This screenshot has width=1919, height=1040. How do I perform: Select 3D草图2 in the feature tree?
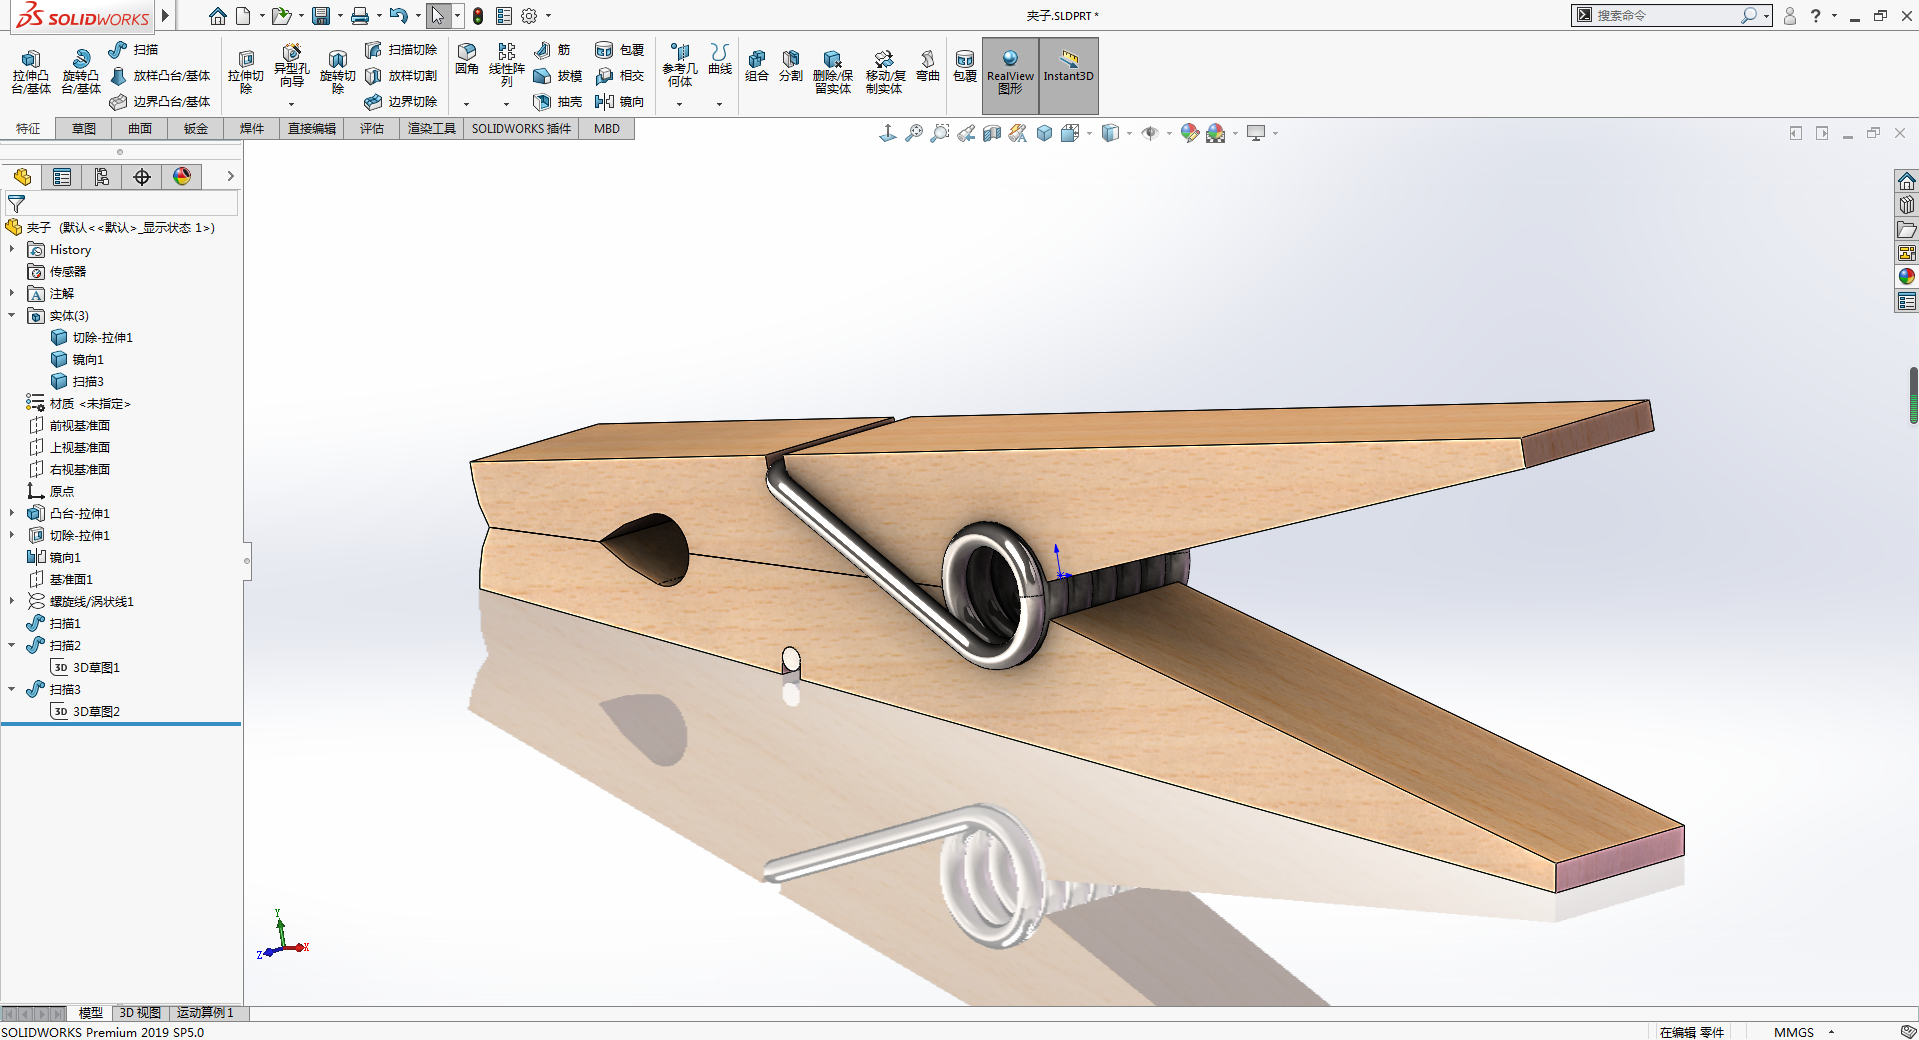point(85,711)
